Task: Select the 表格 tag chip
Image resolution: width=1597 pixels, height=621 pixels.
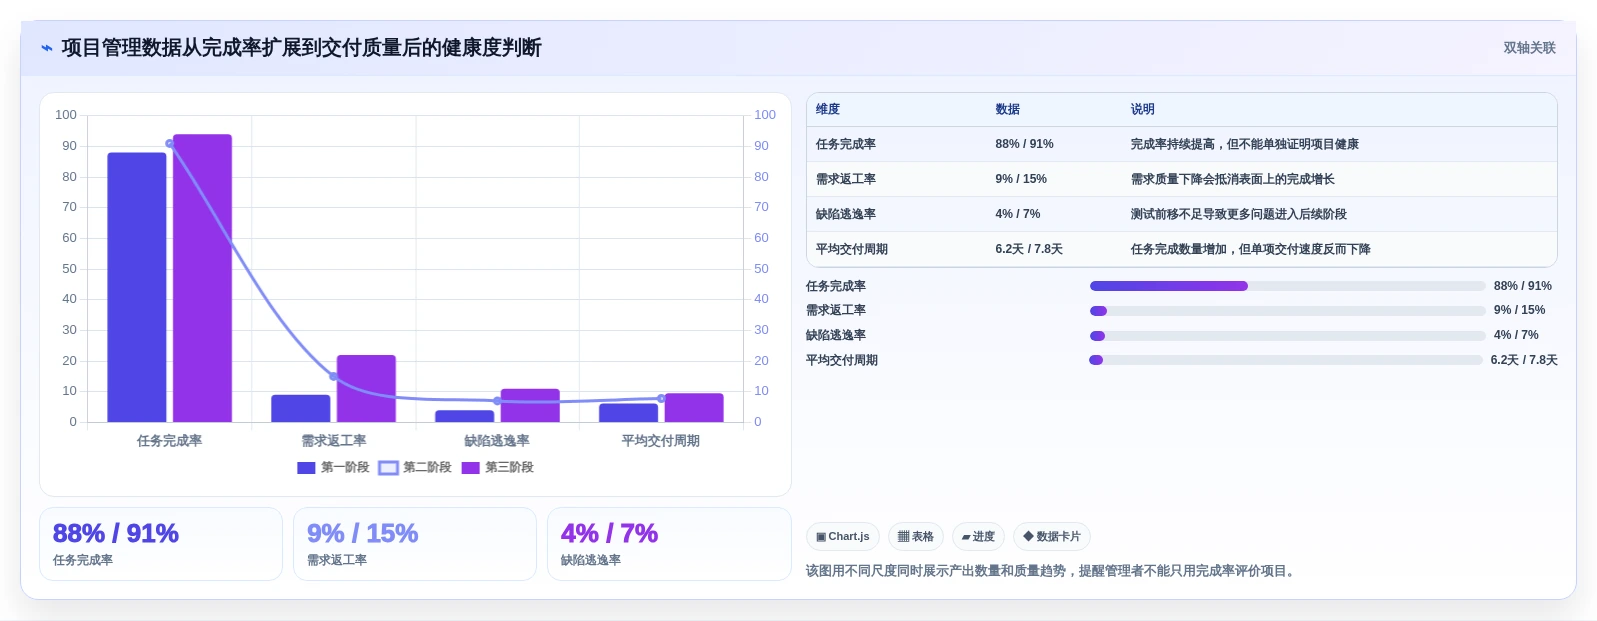Action: click(915, 537)
